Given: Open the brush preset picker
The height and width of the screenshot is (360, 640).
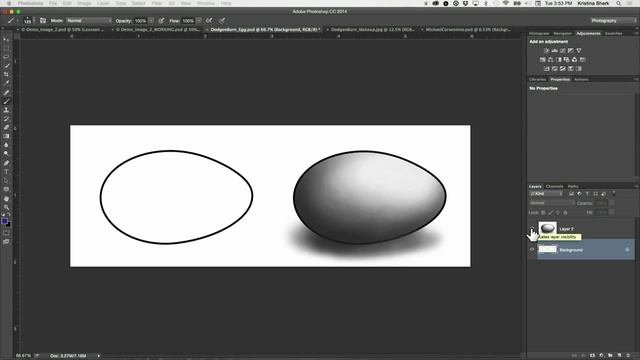Looking at the screenshot, I should (29, 20).
